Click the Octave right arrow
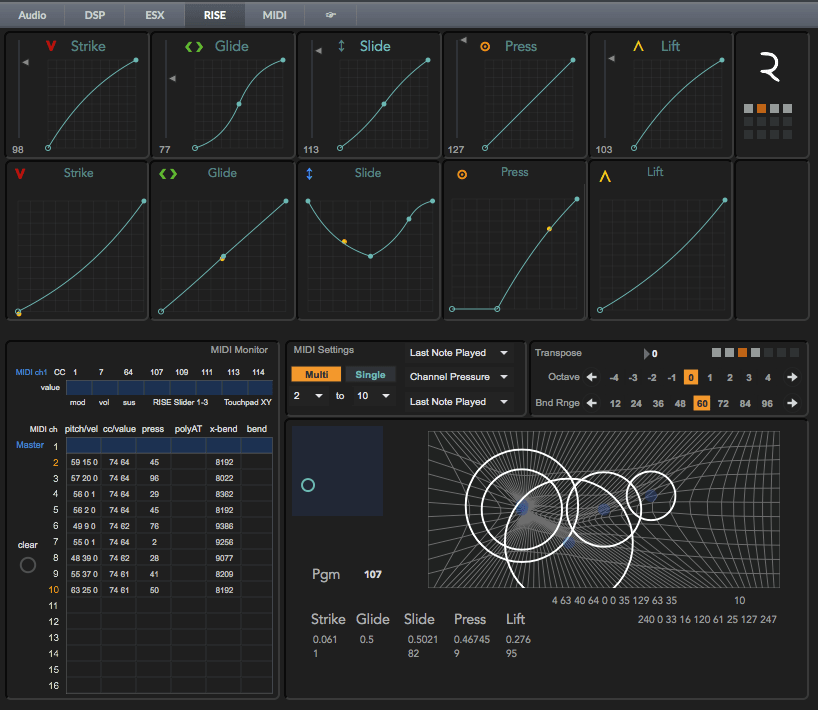Screen dimensions: 818x710 (x=792, y=377)
